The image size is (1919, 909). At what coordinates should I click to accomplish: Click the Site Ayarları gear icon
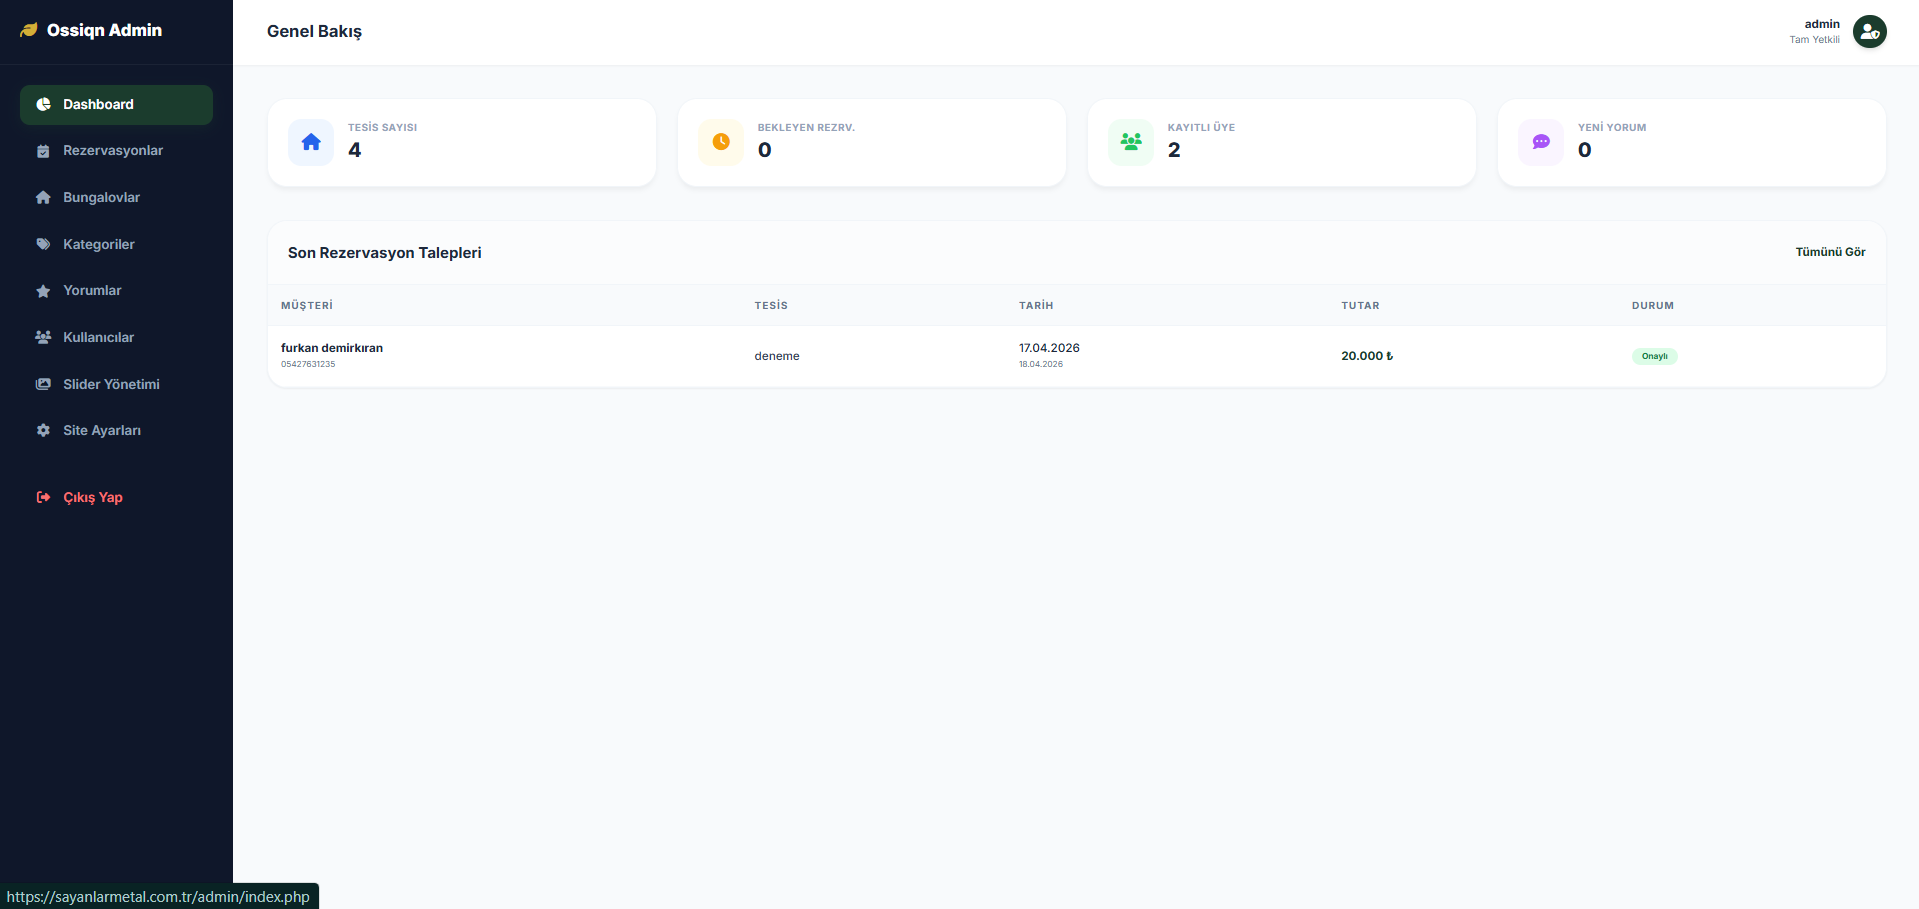click(x=43, y=431)
